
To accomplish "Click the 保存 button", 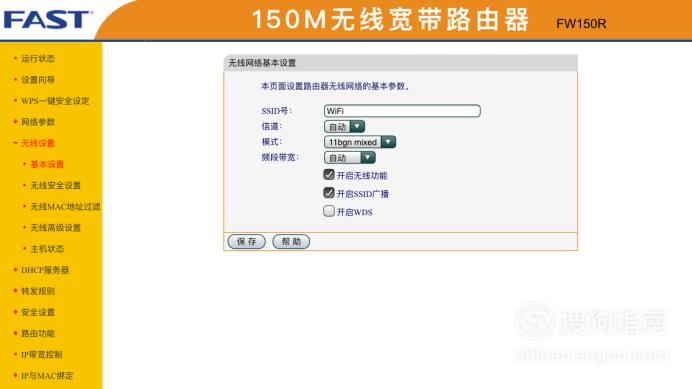I will [x=247, y=242].
